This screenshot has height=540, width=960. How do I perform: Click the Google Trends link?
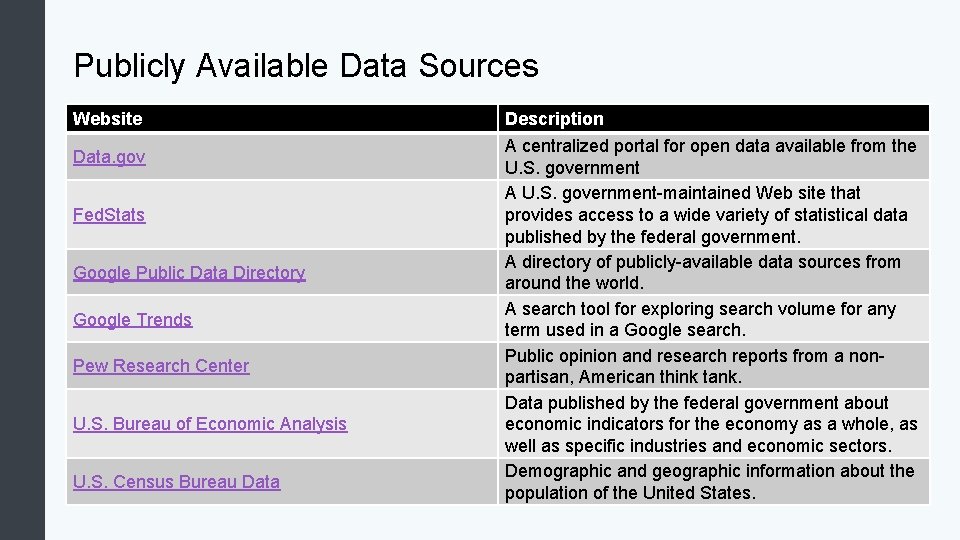click(132, 320)
